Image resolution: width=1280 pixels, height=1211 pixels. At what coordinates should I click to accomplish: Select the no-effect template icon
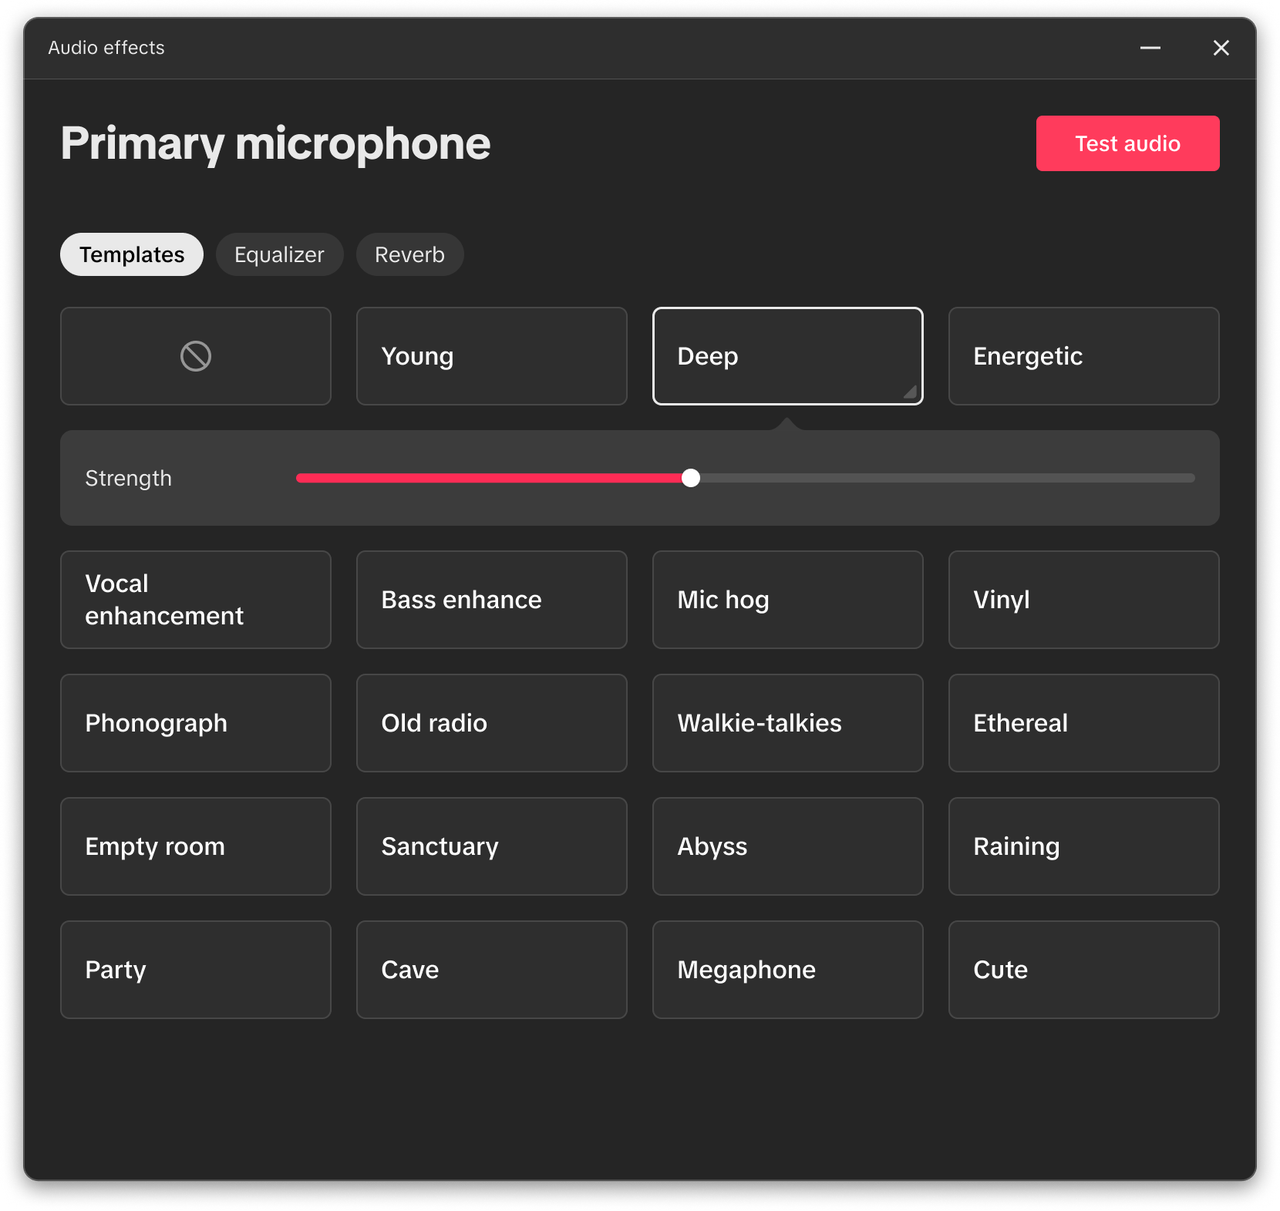[195, 356]
